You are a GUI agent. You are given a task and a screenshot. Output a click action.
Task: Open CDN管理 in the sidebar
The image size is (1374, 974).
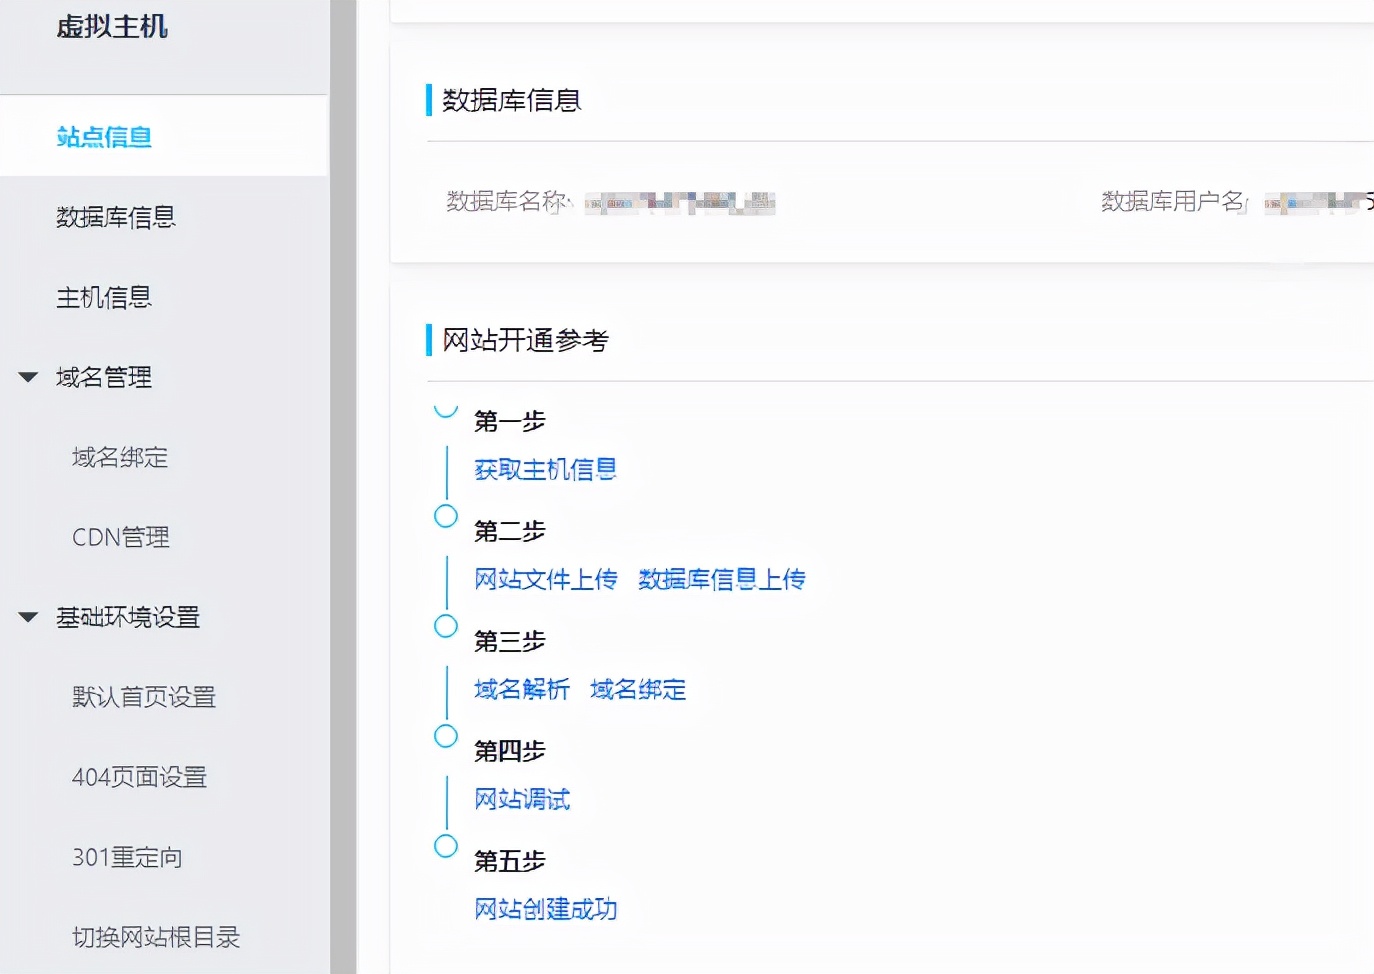pos(119,537)
